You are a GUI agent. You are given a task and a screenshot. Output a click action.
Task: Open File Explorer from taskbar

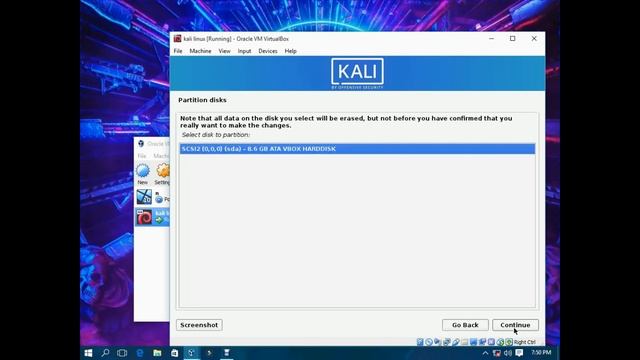pyautogui.click(x=157, y=353)
